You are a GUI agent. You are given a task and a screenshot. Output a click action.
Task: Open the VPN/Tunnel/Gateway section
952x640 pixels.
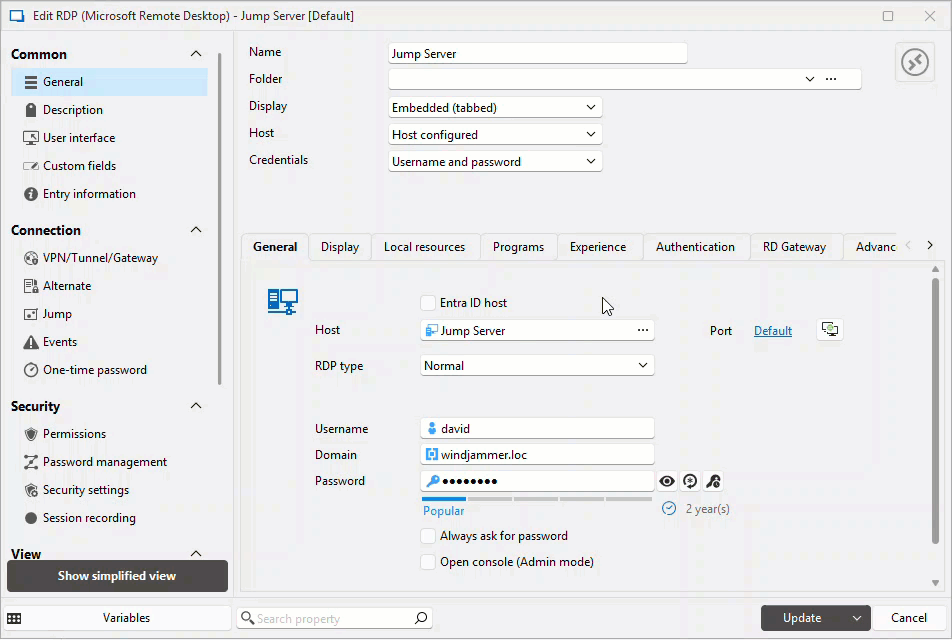(100, 258)
